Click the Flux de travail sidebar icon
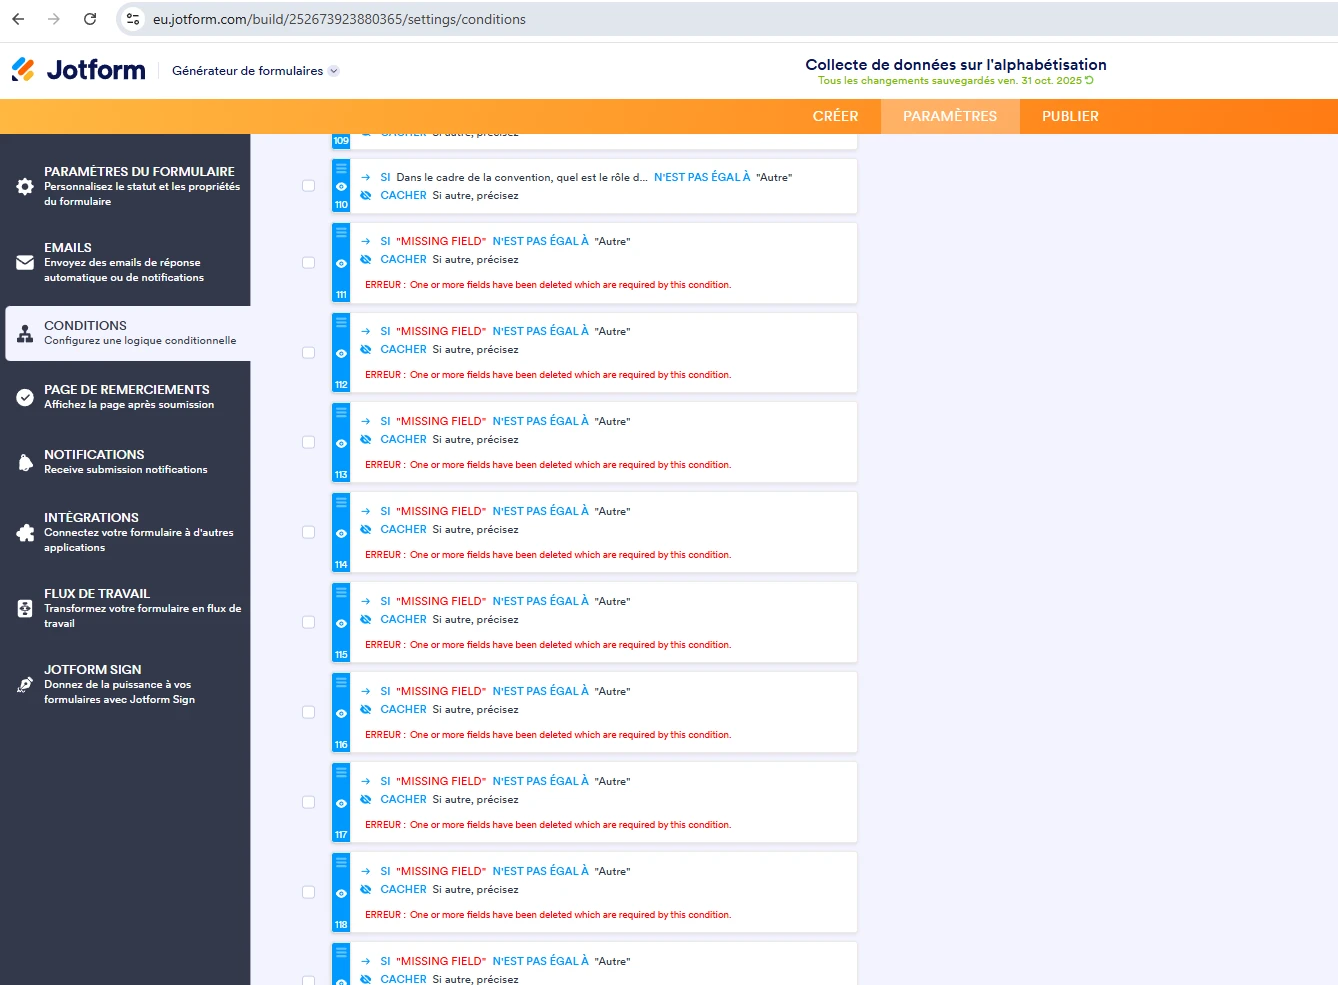Viewport: 1338px width, 985px height. (24, 607)
